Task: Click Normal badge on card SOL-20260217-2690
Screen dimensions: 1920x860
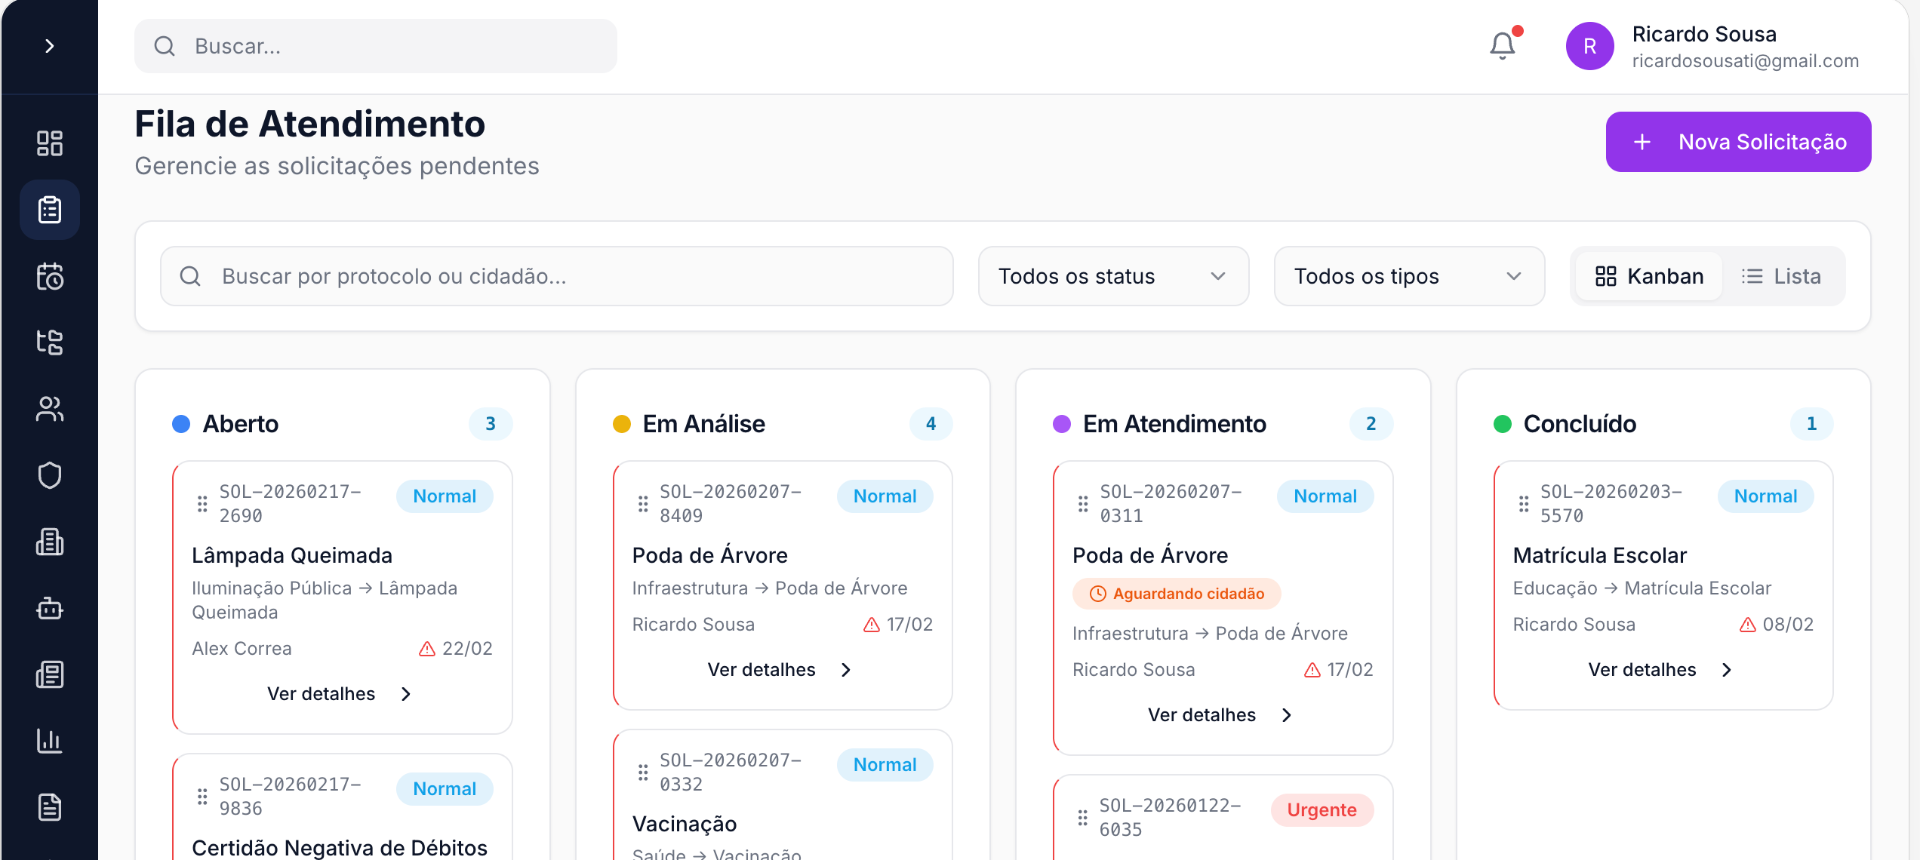Action: pyautogui.click(x=445, y=496)
